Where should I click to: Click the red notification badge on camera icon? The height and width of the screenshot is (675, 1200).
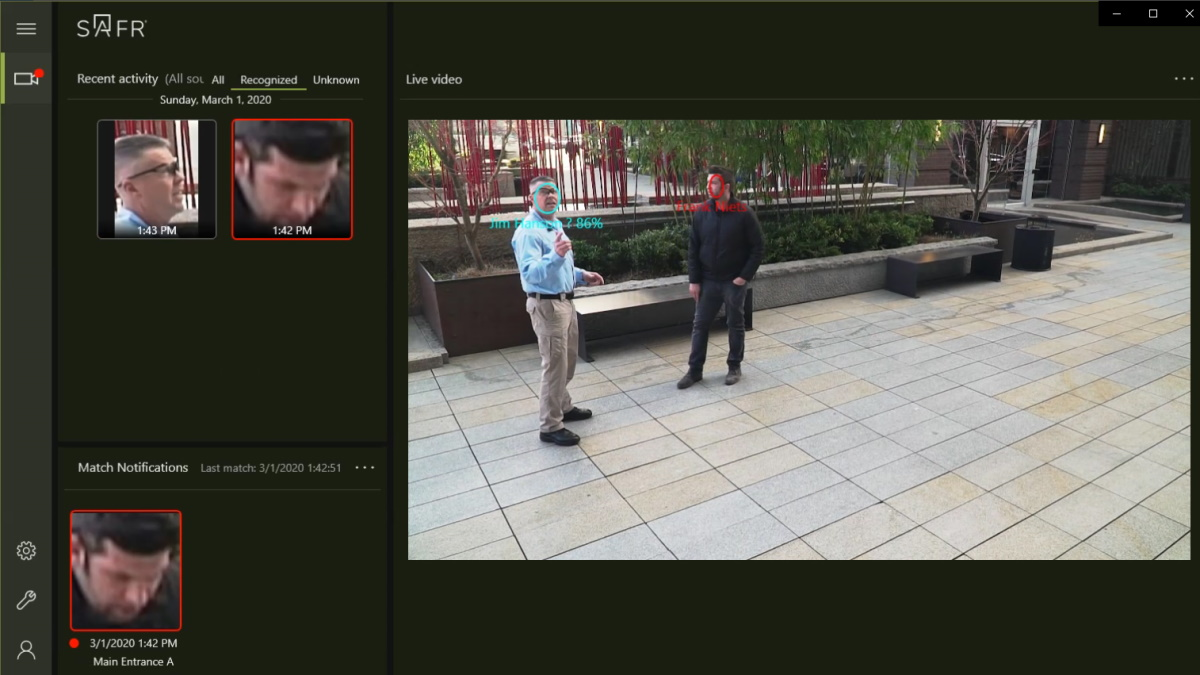point(39,71)
